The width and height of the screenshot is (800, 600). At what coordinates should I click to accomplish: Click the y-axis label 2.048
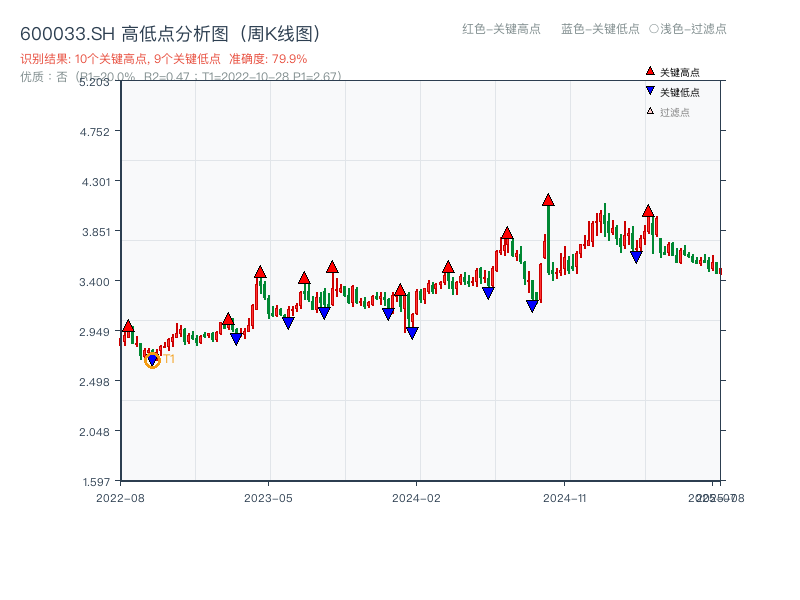coord(94,432)
